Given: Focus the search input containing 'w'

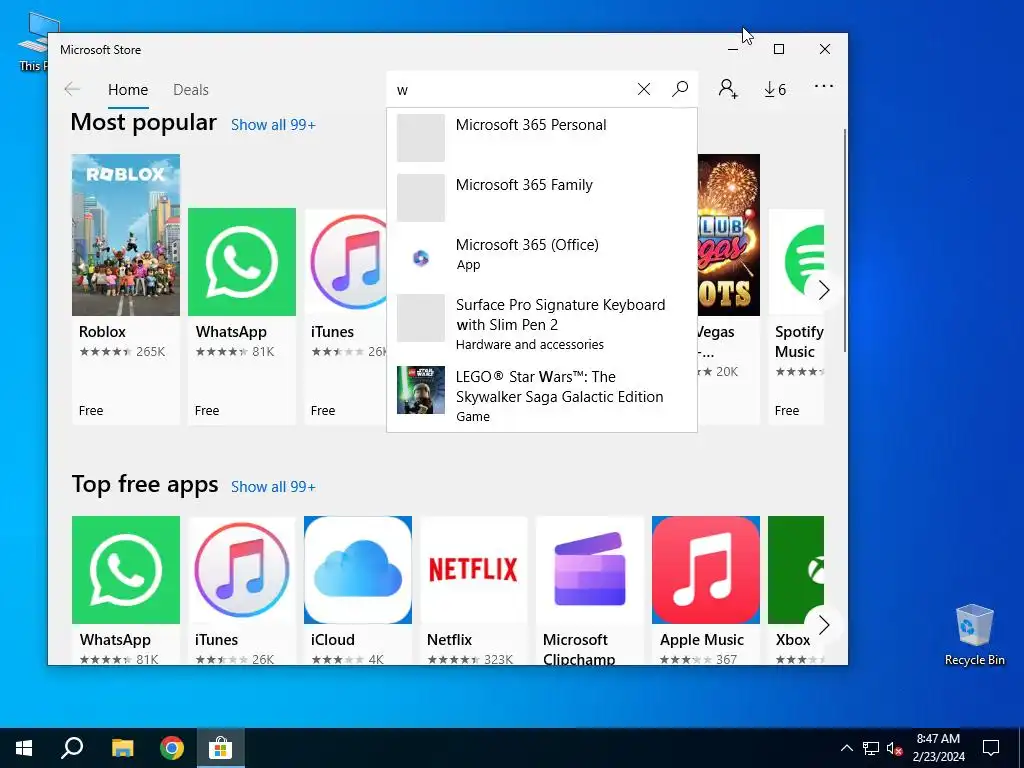Looking at the screenshot, I should coord(513,90).
